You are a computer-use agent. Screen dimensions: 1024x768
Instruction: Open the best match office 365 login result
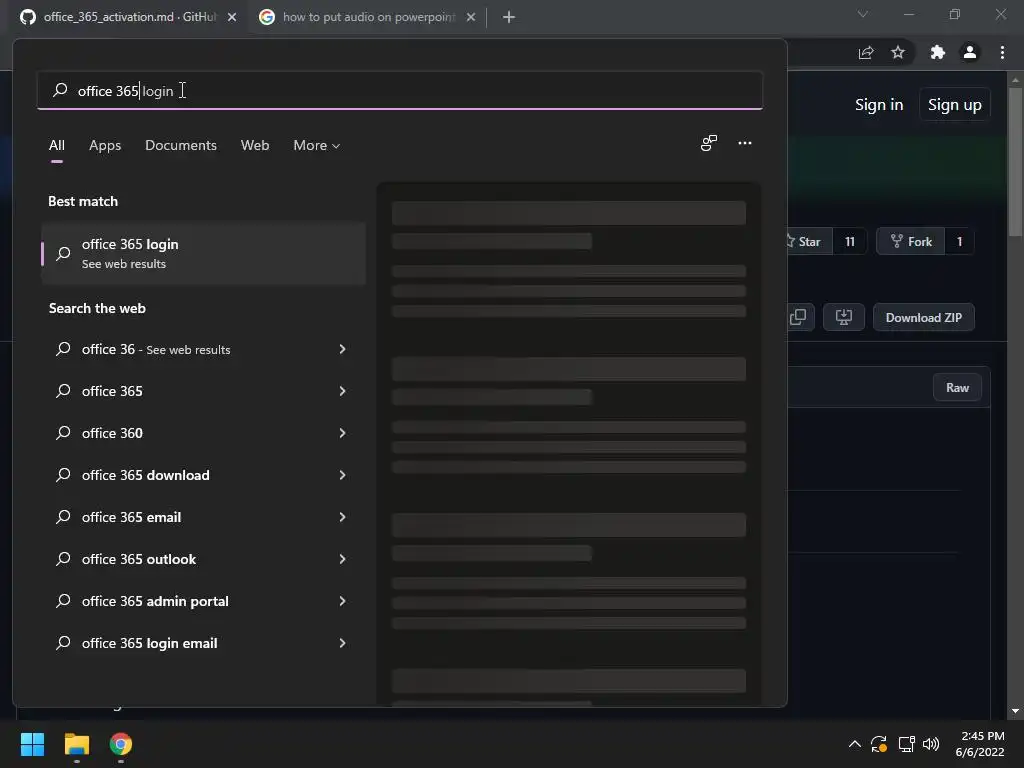(x=204, y=253)
